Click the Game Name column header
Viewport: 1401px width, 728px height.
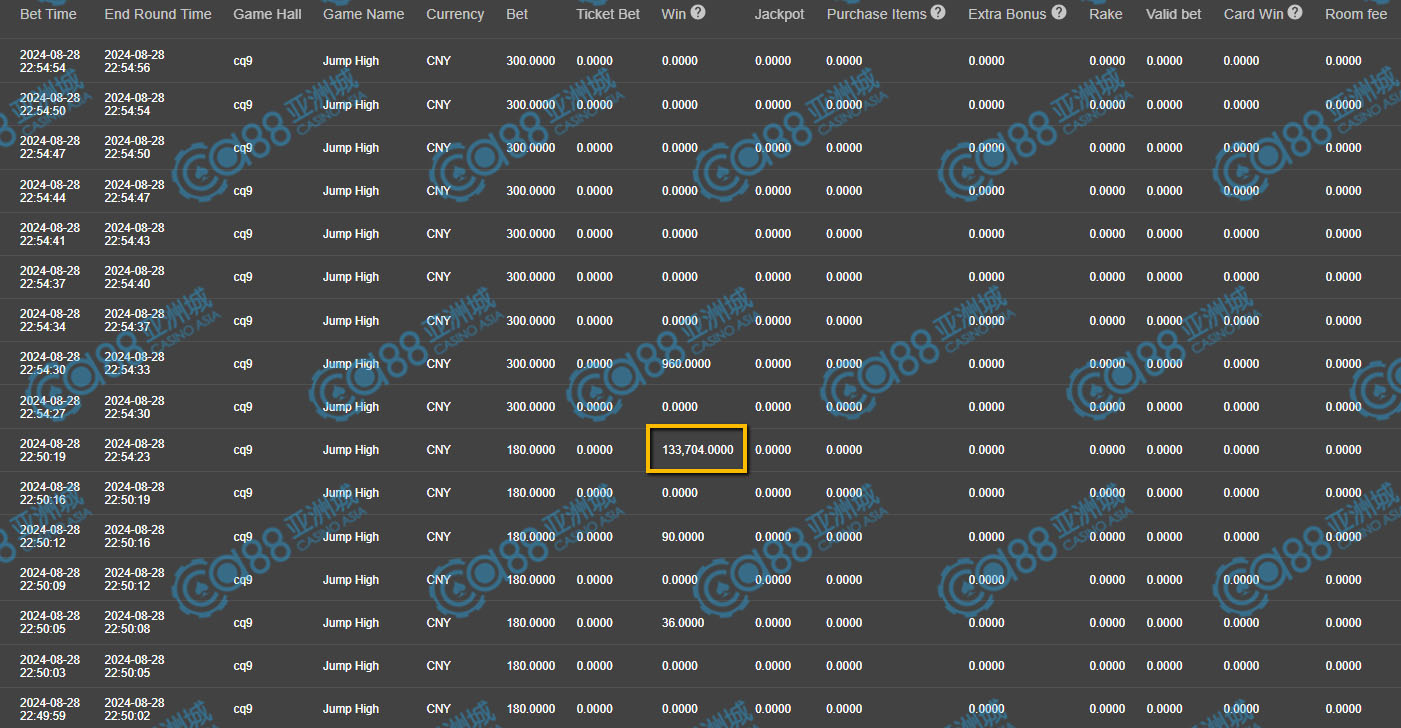click(x=364, y=14)
